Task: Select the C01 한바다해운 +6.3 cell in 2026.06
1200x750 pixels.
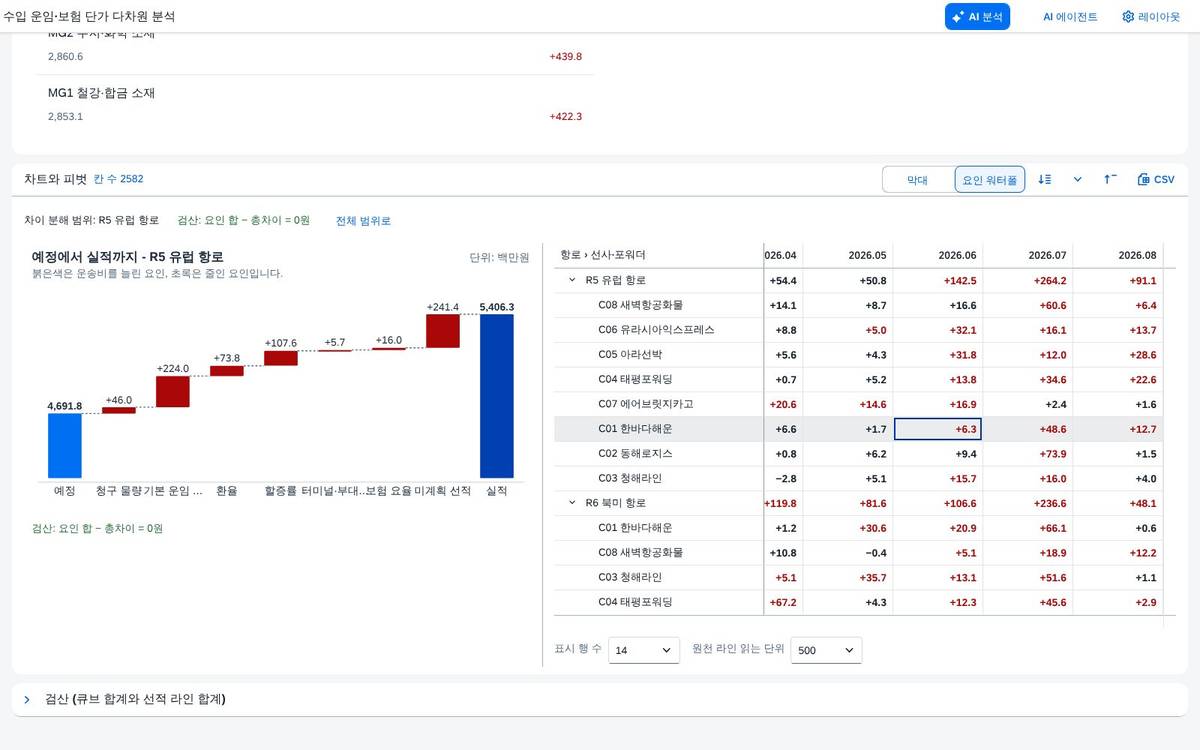Action: pos(937,429)
